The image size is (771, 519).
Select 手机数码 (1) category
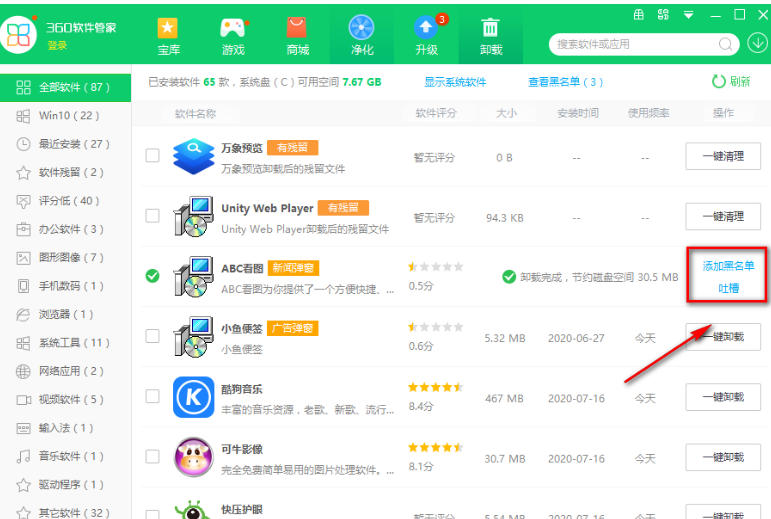point(65,286)
